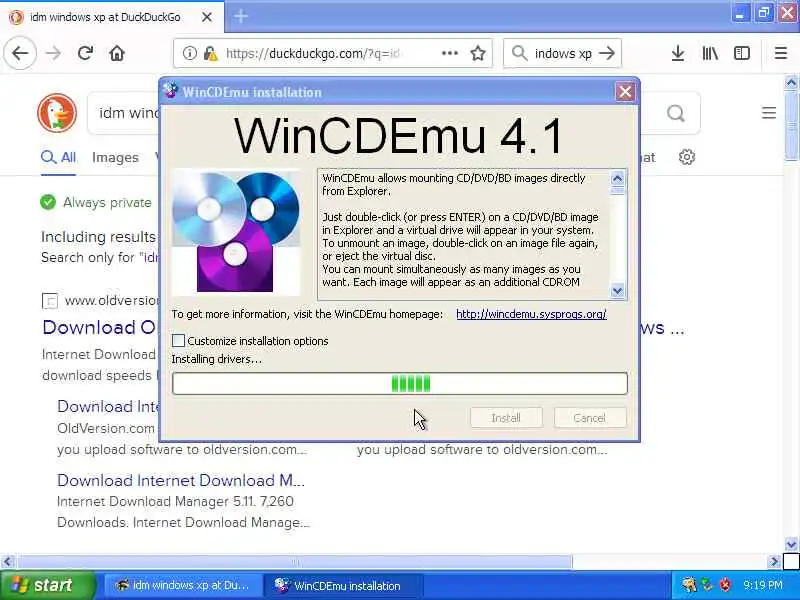This screenshot has width=800, height=600.
Task: Click the magnifier icon in Firefox search box
Action: coord(519,53)
